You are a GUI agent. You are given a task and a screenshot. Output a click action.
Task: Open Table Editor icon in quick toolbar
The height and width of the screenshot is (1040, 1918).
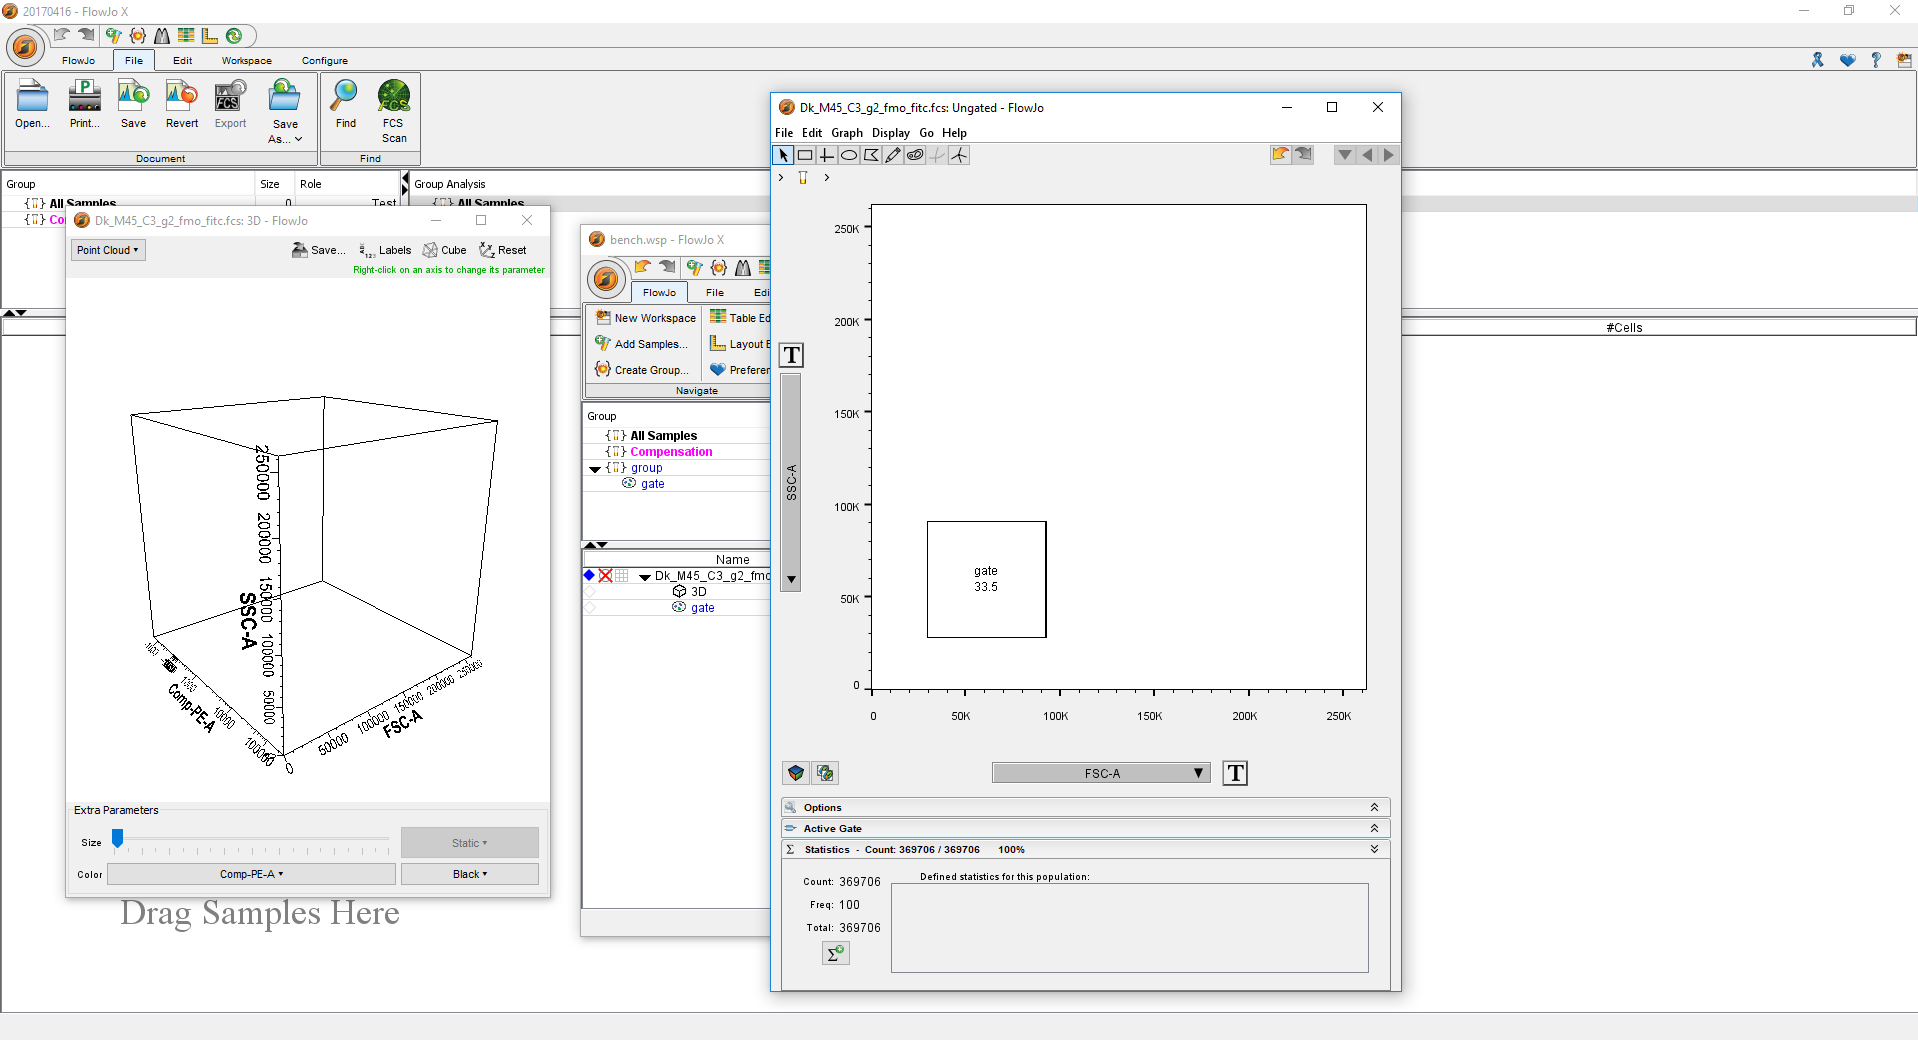[186, 36]
